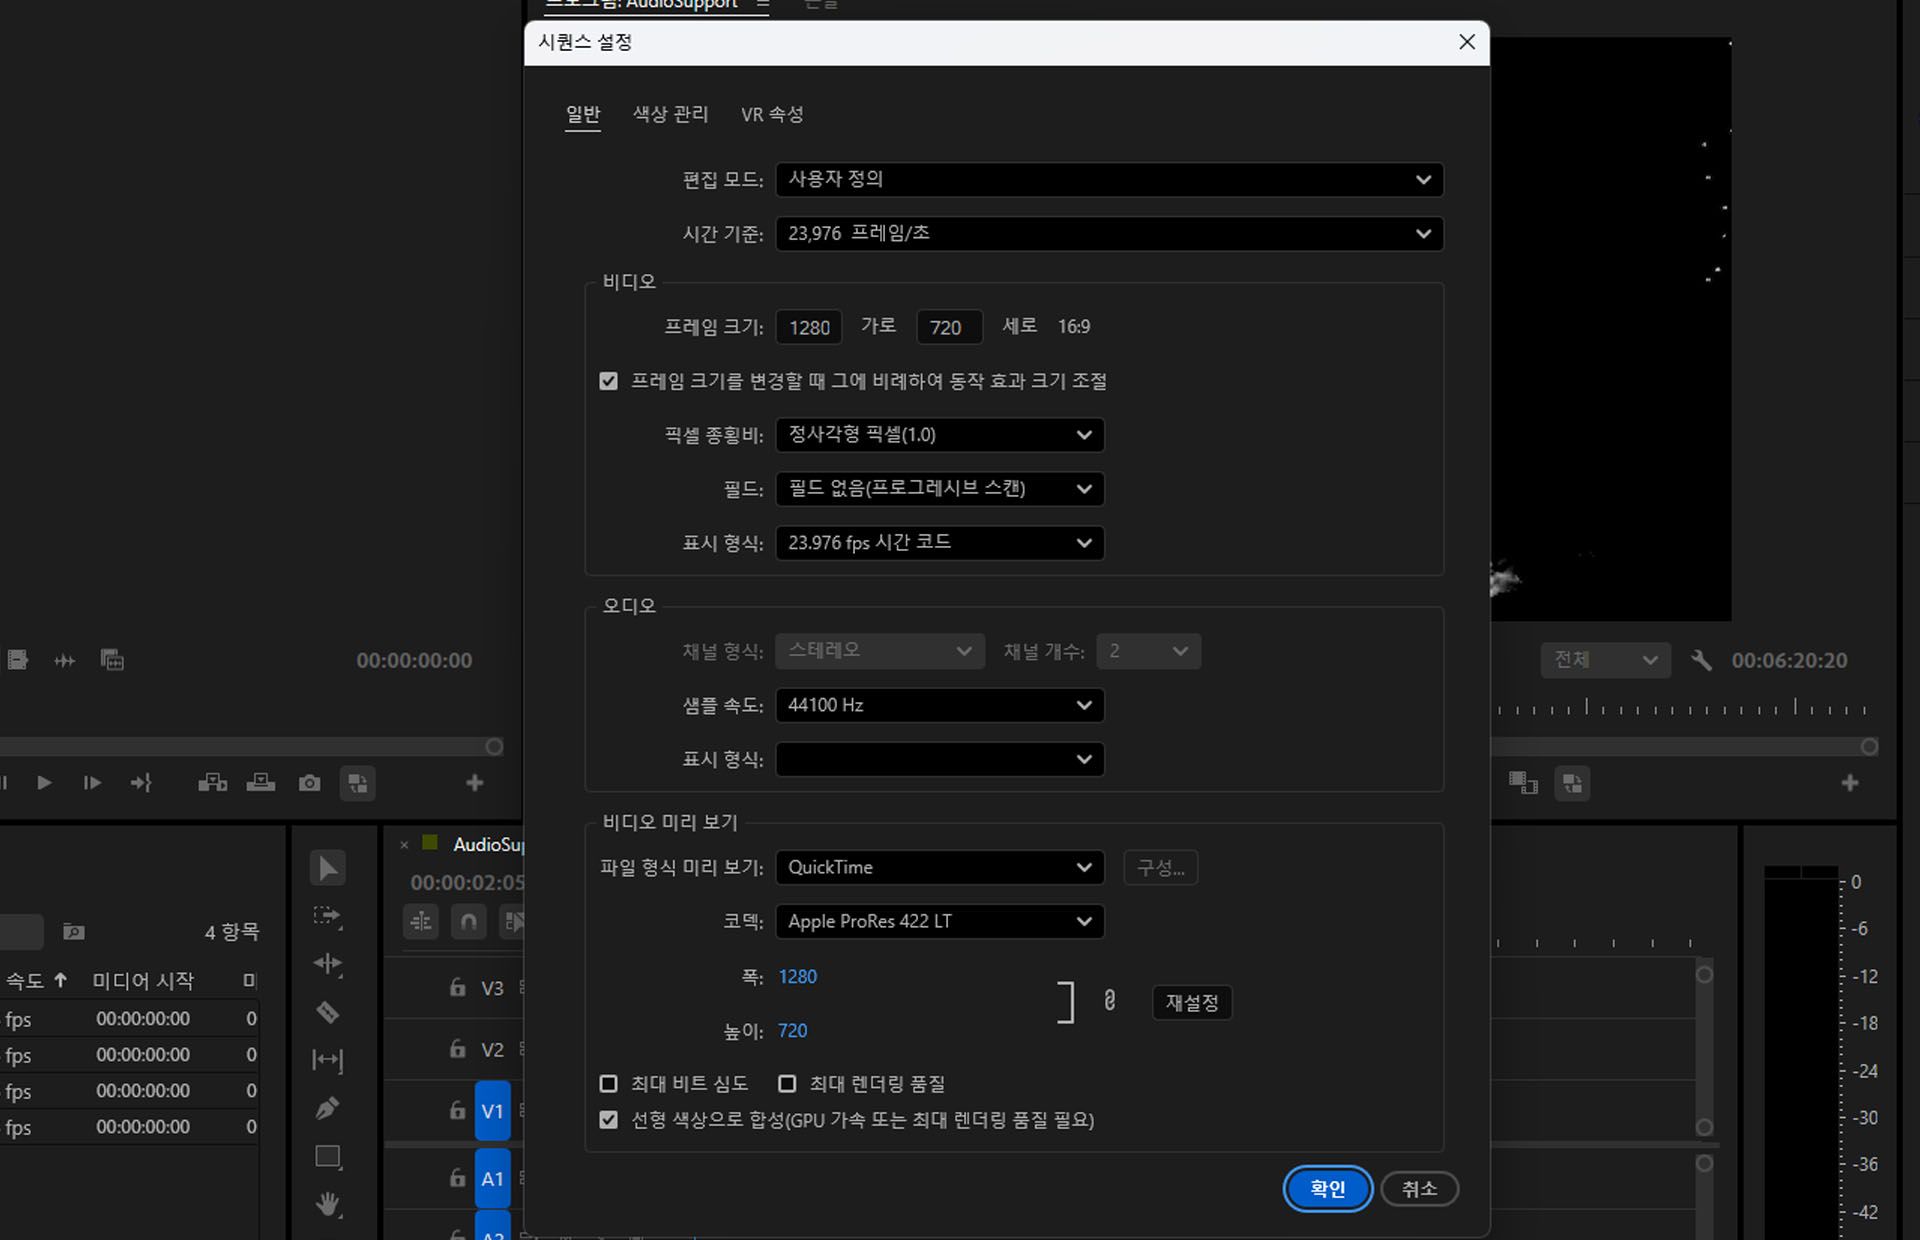The height and width of the screenshot is (1240, 1920).
Task: Open the VR 속성 tab
Action: point(772,114)
